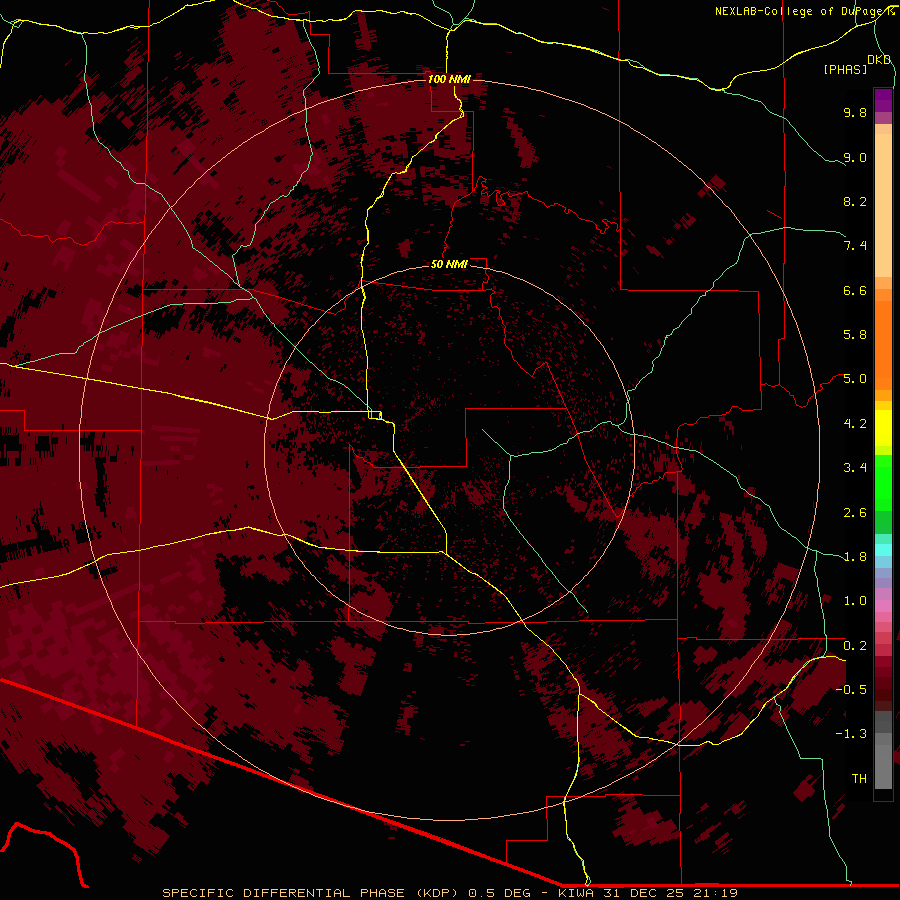Click the cyan segment of the color bar
The image size is (900, 900).
click(x=883, y=550)
